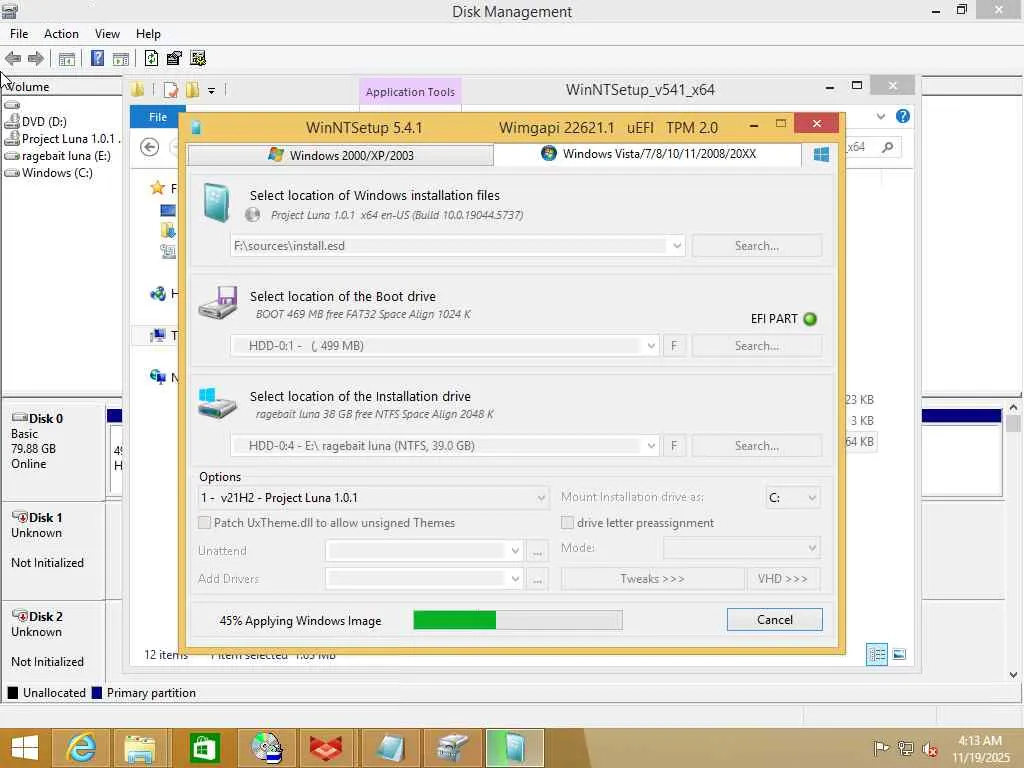The height and width of the screenshot is (768, 1024).
Task: Click the F format button for Boot drive
Action: (x=674, y=346)
